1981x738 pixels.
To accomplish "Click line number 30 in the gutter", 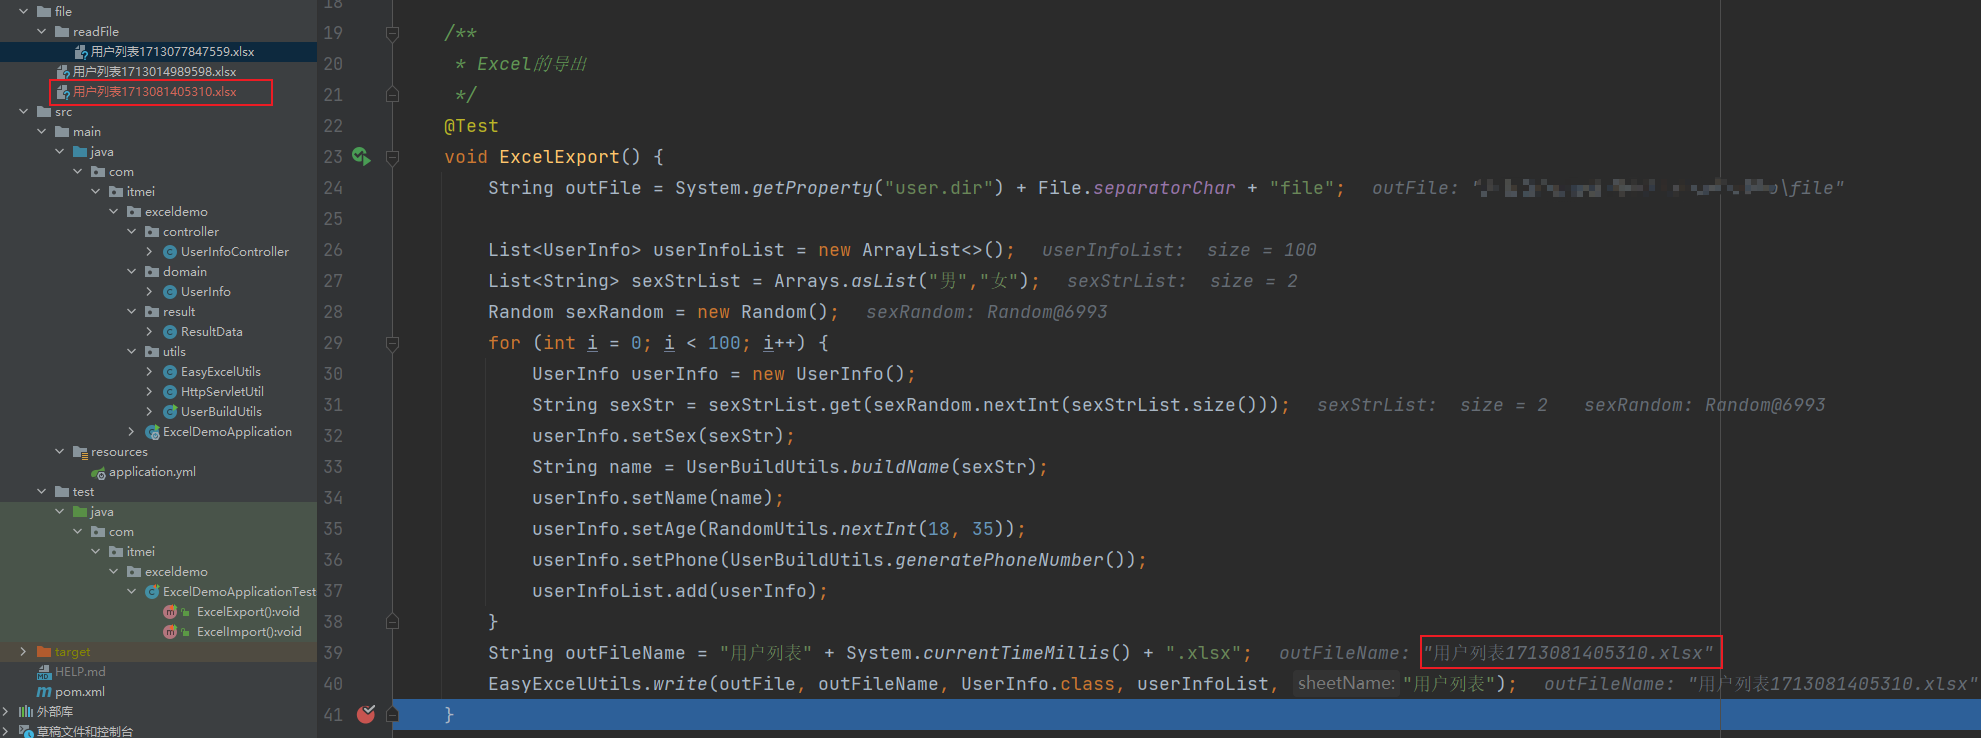I will click(333, 374).
